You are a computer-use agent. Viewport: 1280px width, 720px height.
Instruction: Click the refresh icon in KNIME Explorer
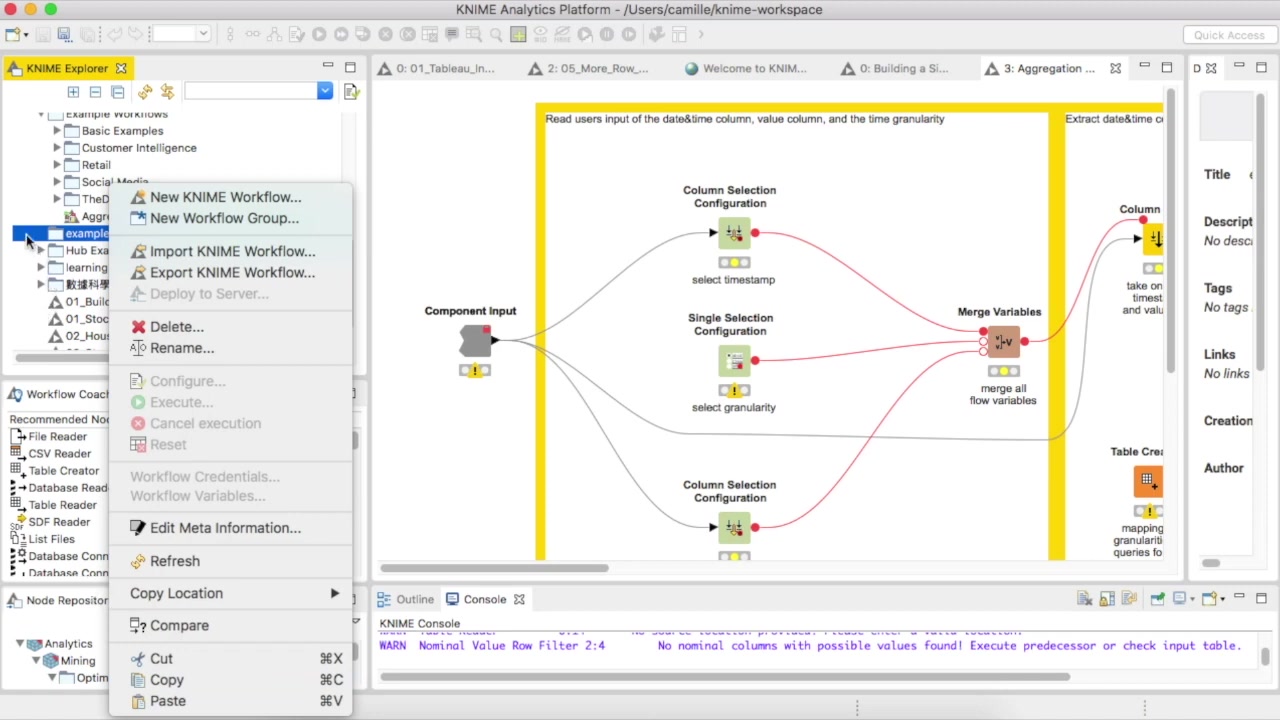[x=145, y=92]
